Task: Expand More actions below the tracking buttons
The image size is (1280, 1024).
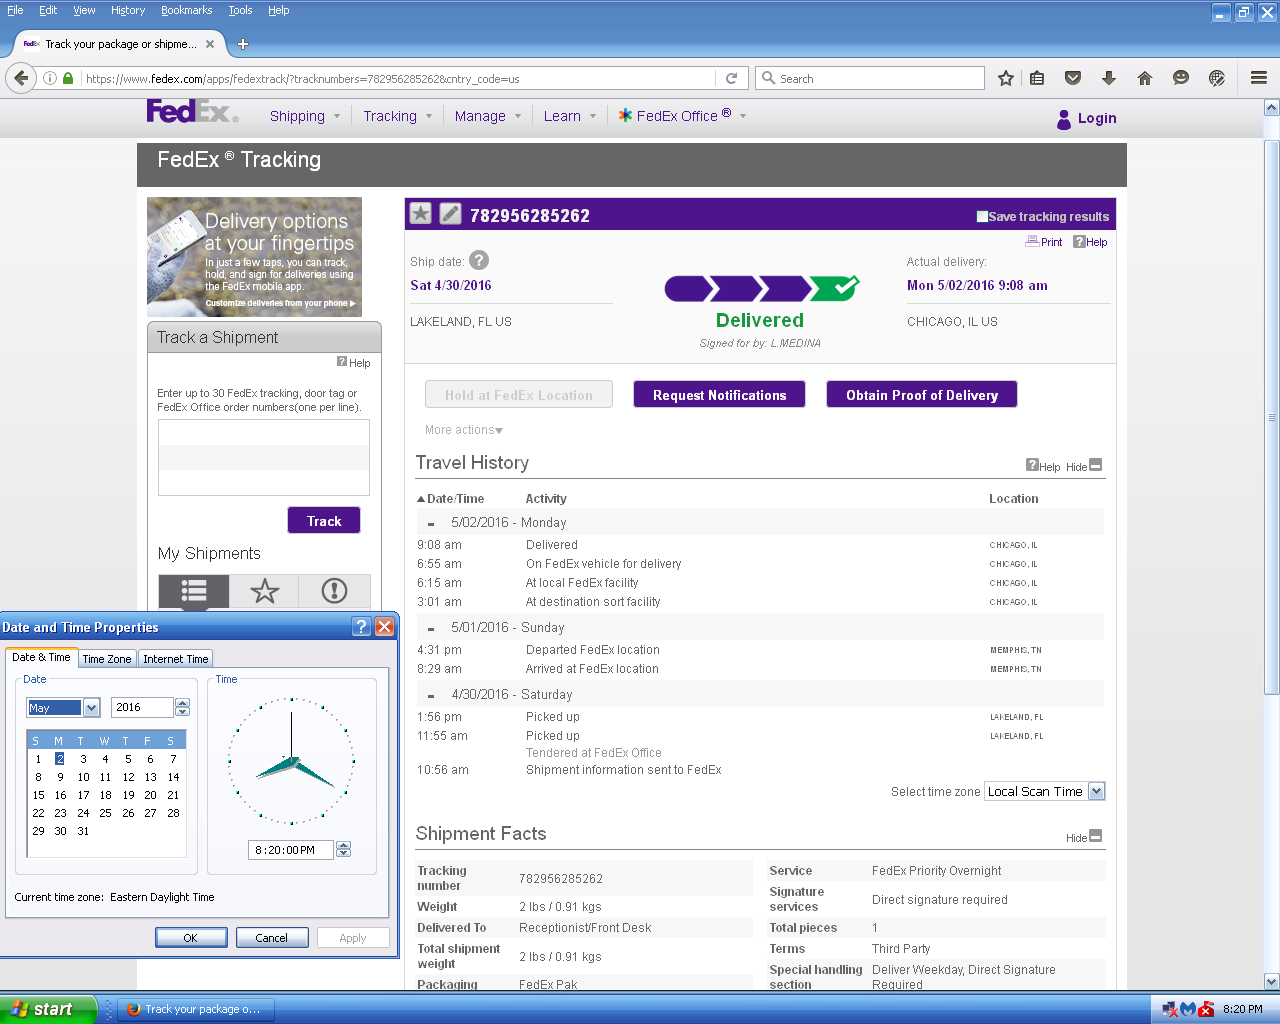Action: pos(462,429)
